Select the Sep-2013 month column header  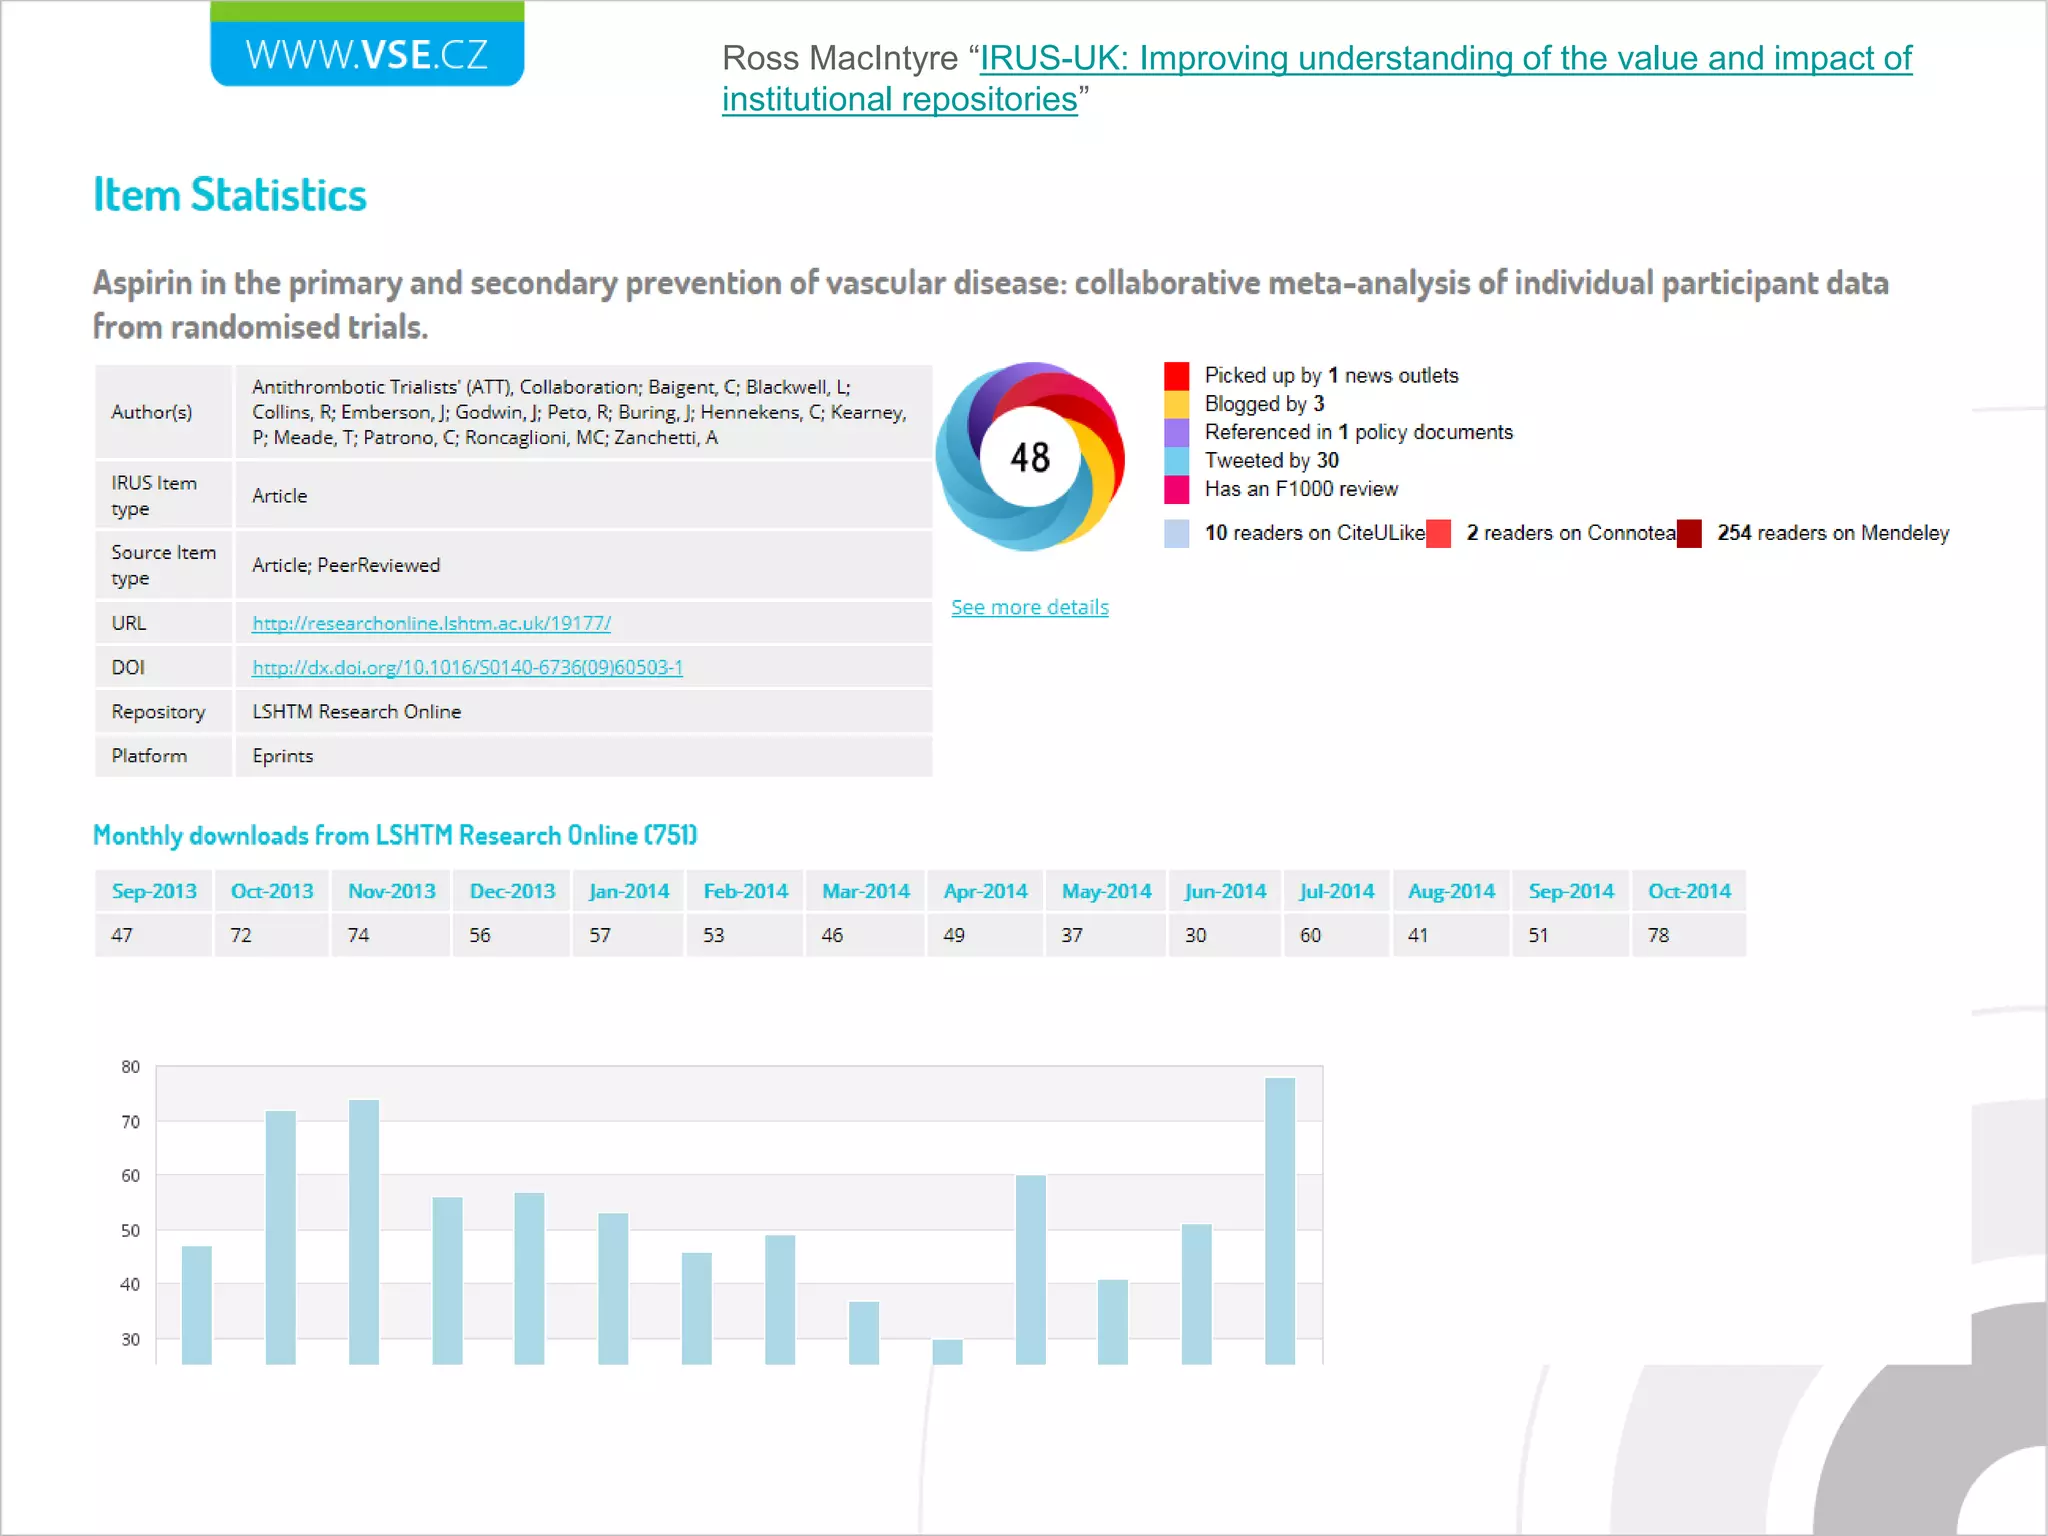pyautogui.click(x=154, y=891)
